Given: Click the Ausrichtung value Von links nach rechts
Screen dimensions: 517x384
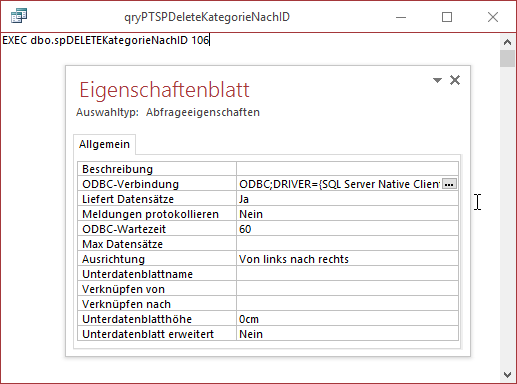Looking at the screenshot, I should click(347, 259).
